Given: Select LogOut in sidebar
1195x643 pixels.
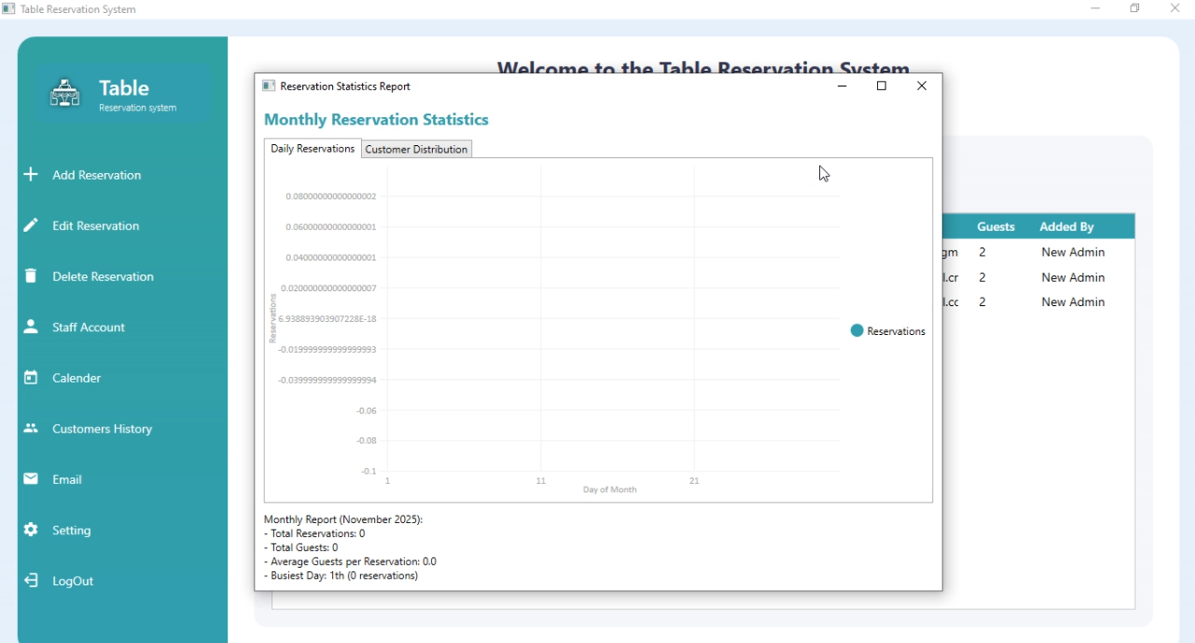Looking at the screenshot, I should click(72, 581).
